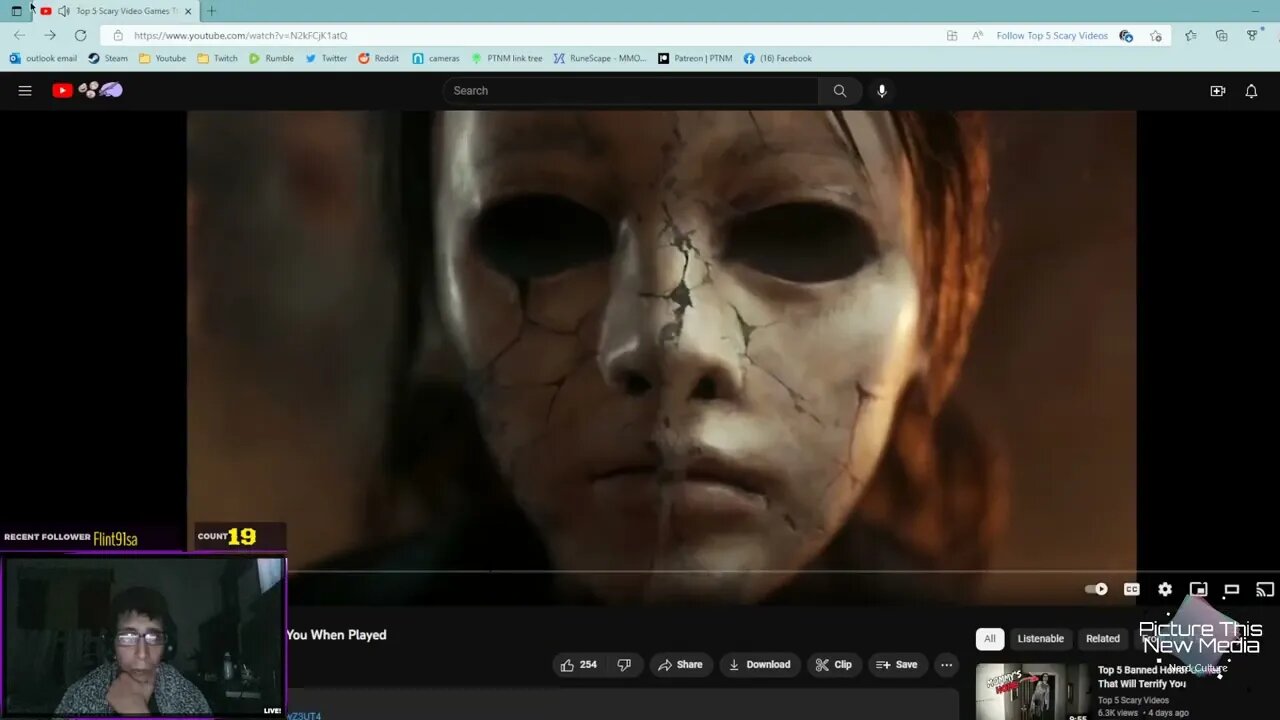Enable theater mode in the player
Image resolution: width=1280 pixels, height=720 pixels.
(1232, 589)
